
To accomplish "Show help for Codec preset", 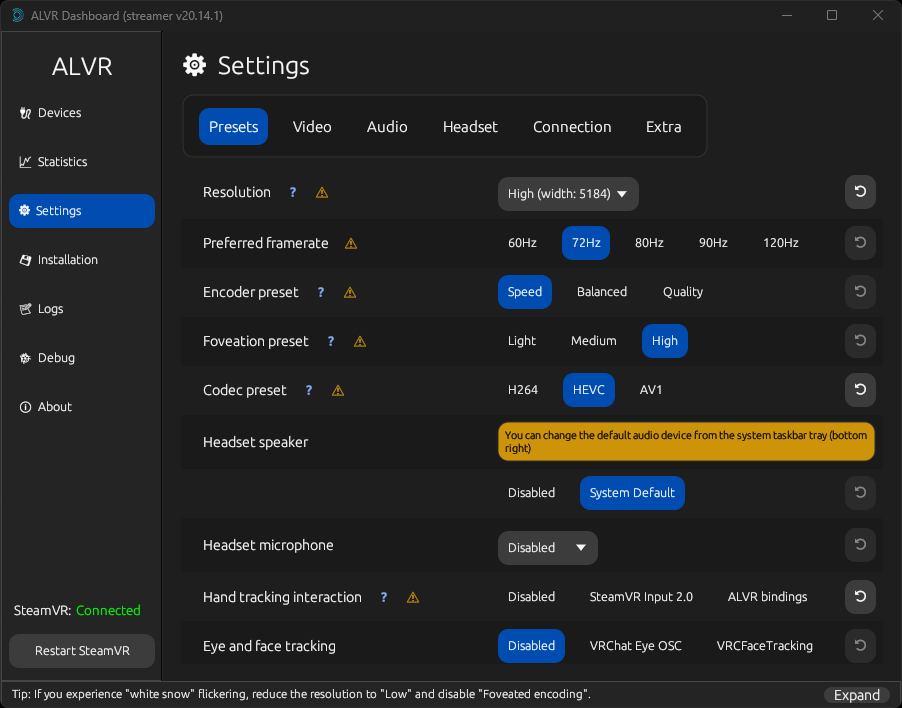I will pyautogui.click(x=309, y=391).
